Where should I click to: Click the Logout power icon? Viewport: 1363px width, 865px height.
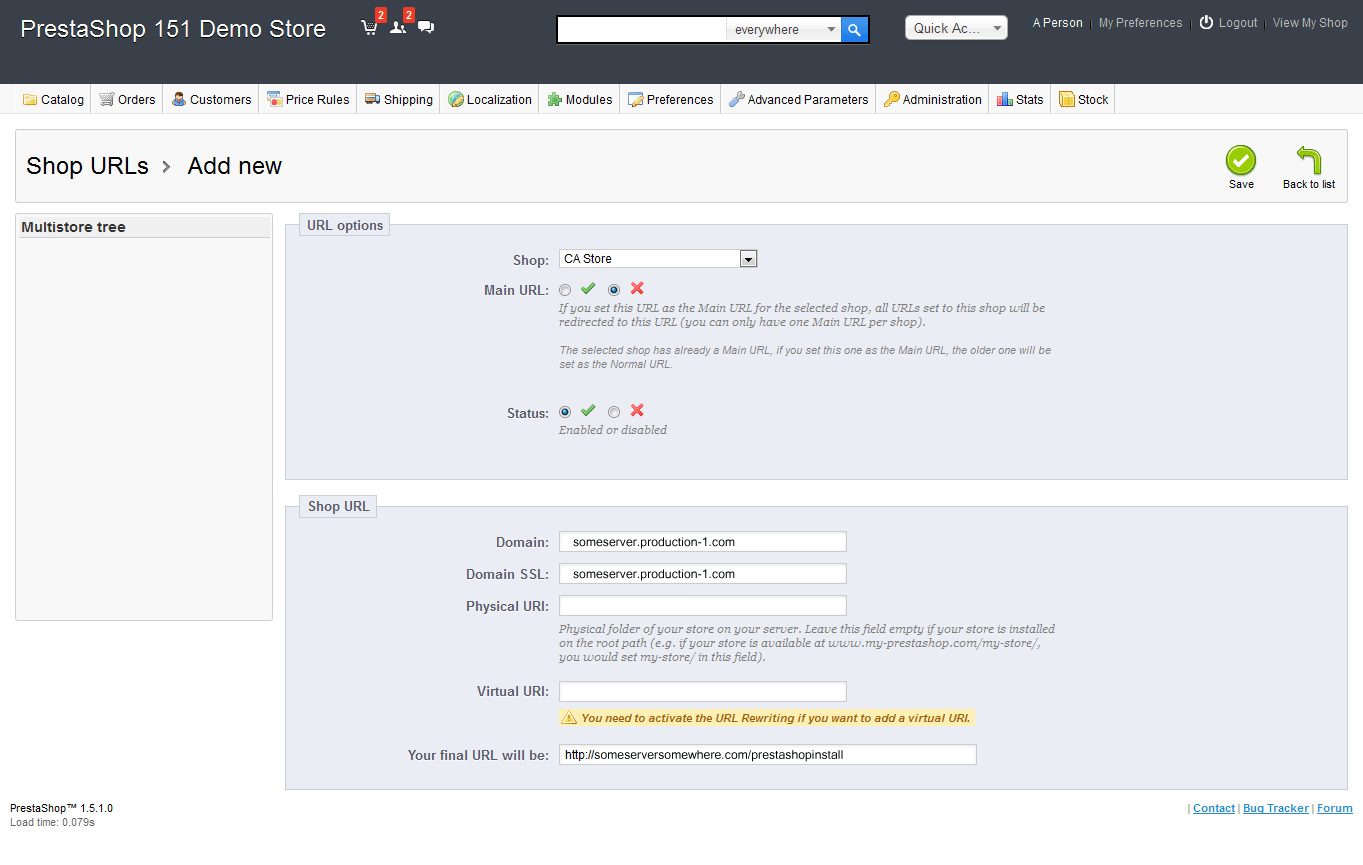coord(1206,23)
